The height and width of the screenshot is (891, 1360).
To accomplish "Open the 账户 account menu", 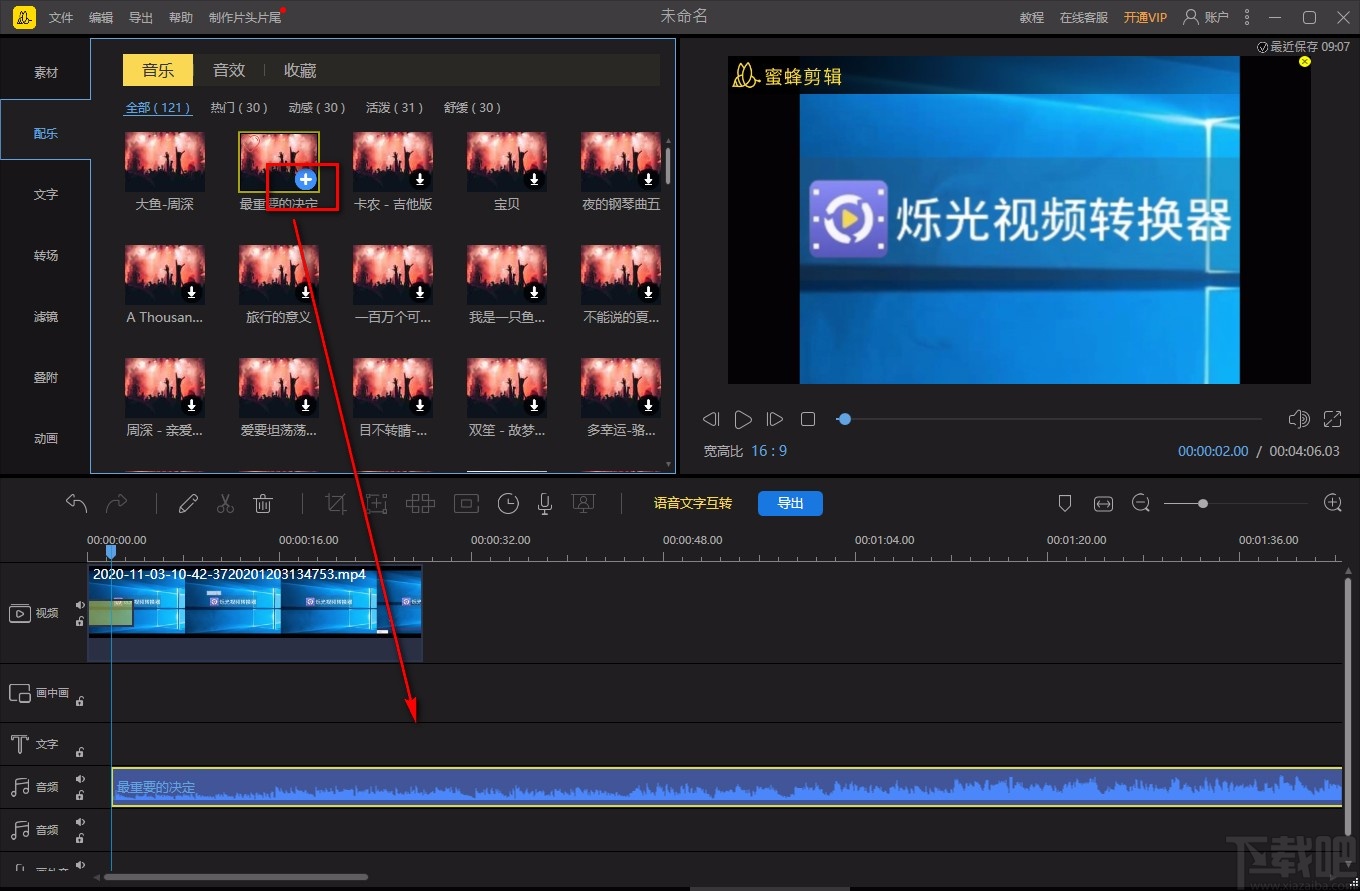I will tap(1206, 17).
